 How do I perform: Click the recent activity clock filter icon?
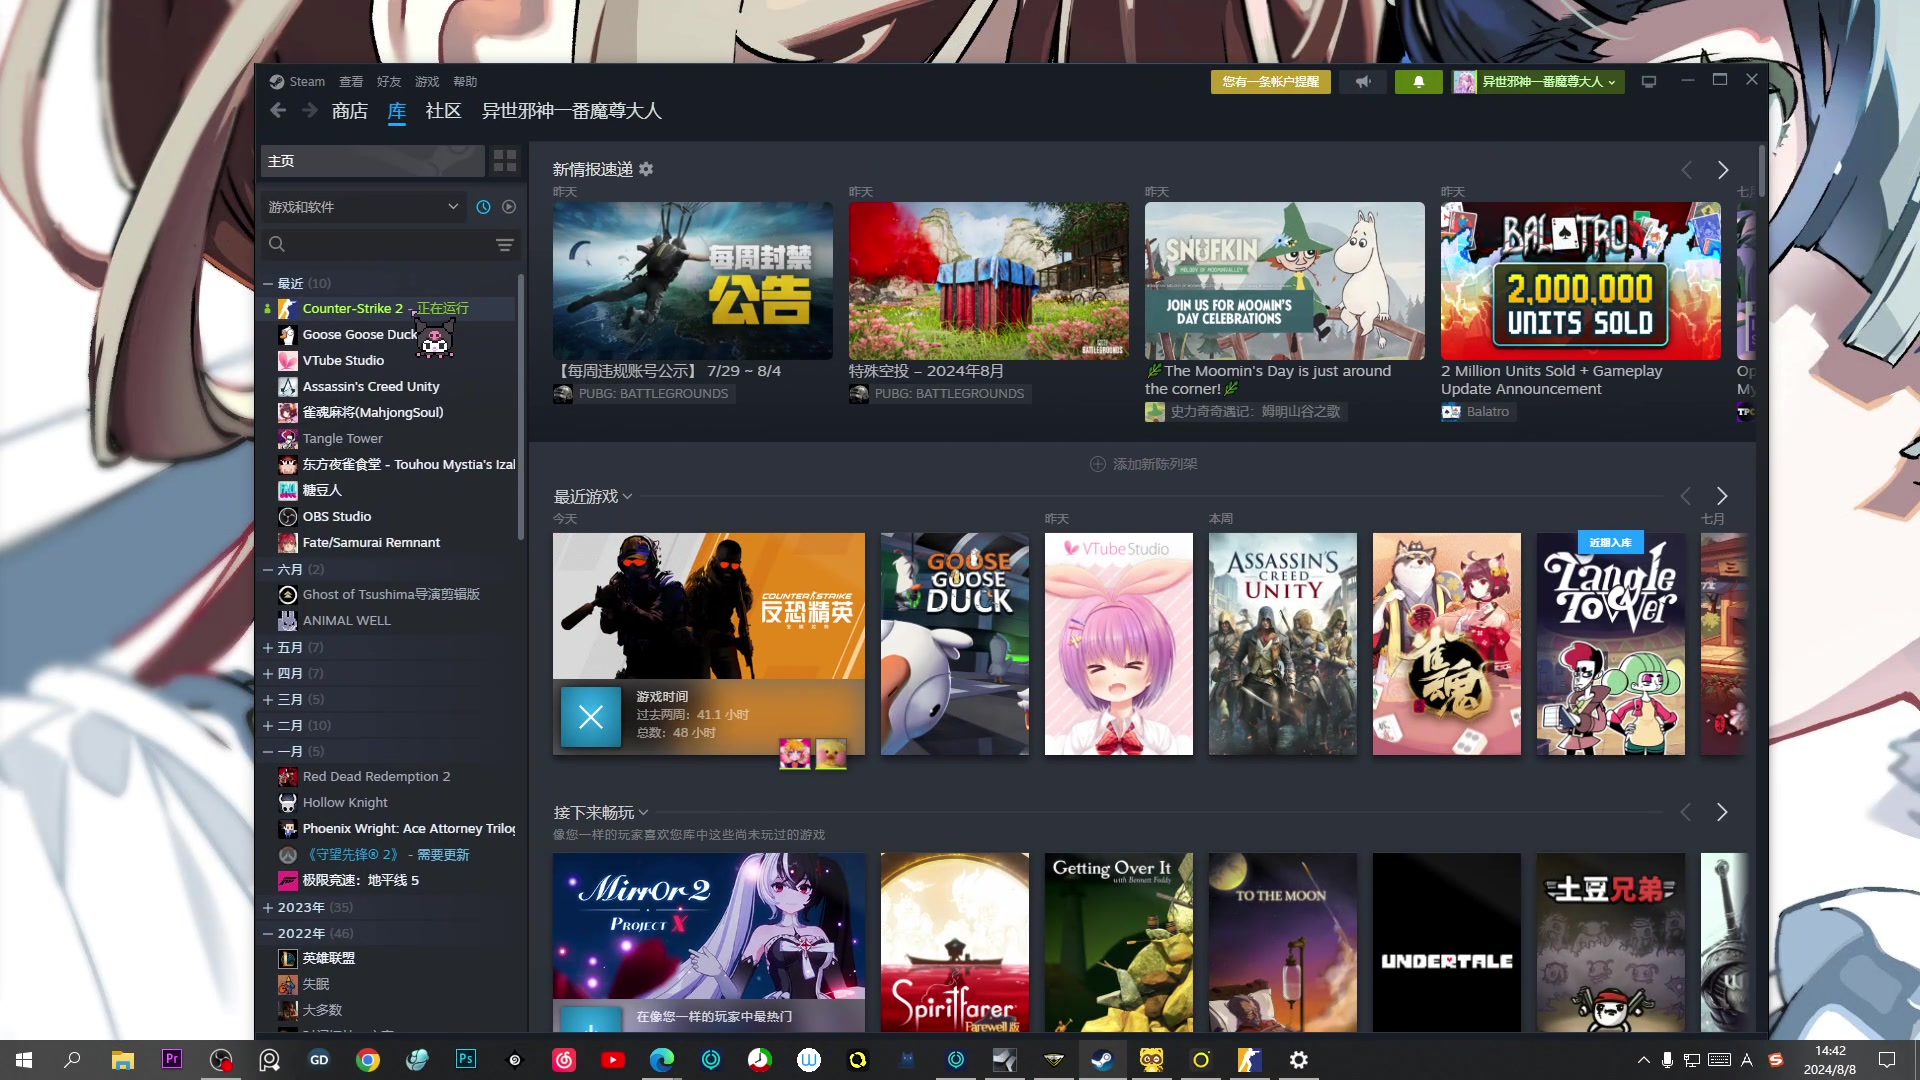point(483,207)
